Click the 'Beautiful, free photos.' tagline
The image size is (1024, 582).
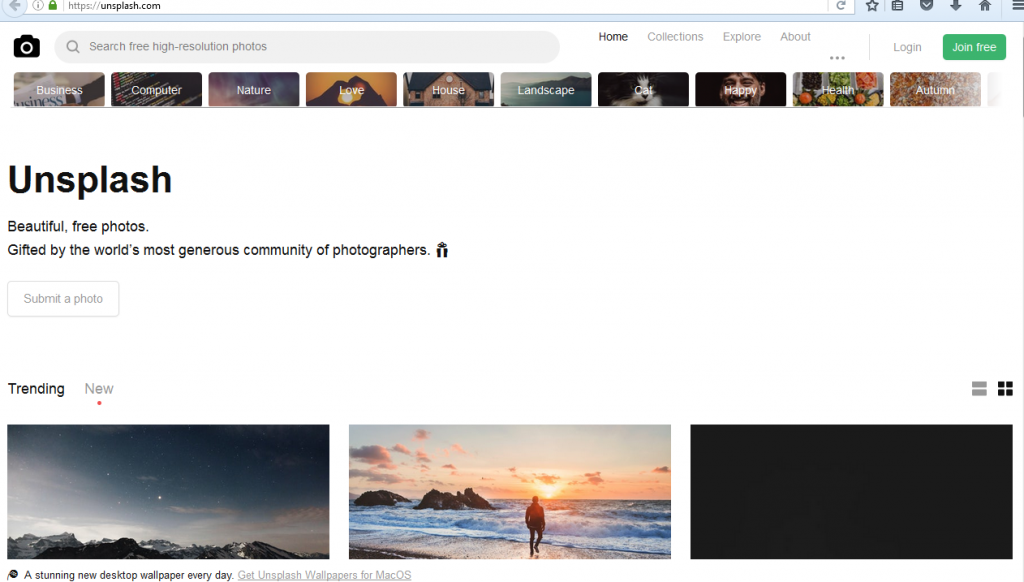tap(78, 227)
